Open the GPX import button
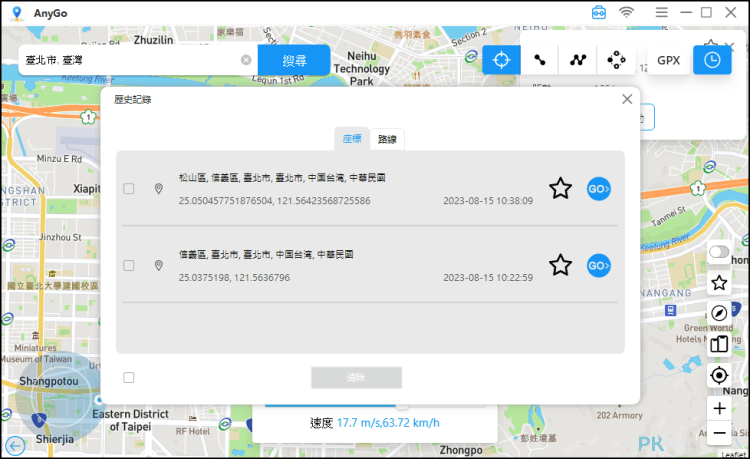Screen dimensions: 750x459 [668, 60]
